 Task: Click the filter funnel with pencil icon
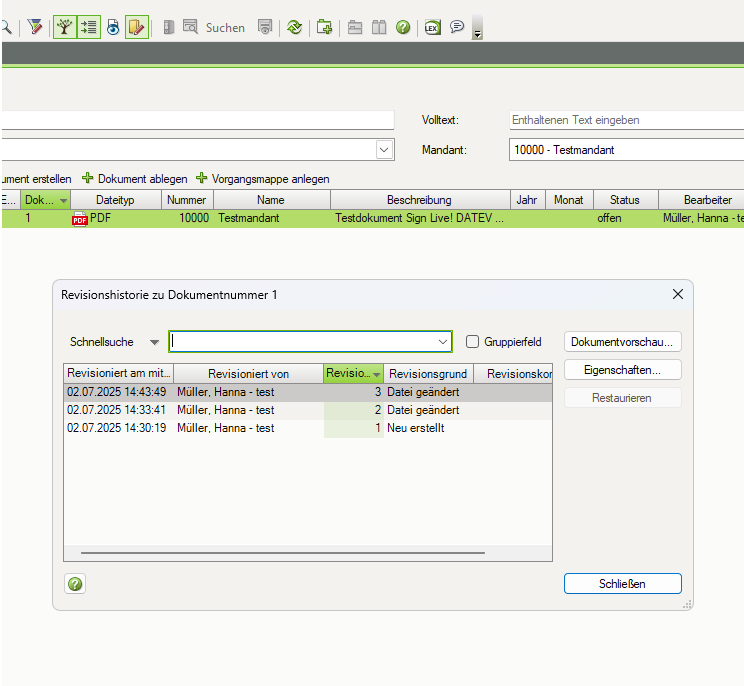pyautogui.click(x=35, y=27)
